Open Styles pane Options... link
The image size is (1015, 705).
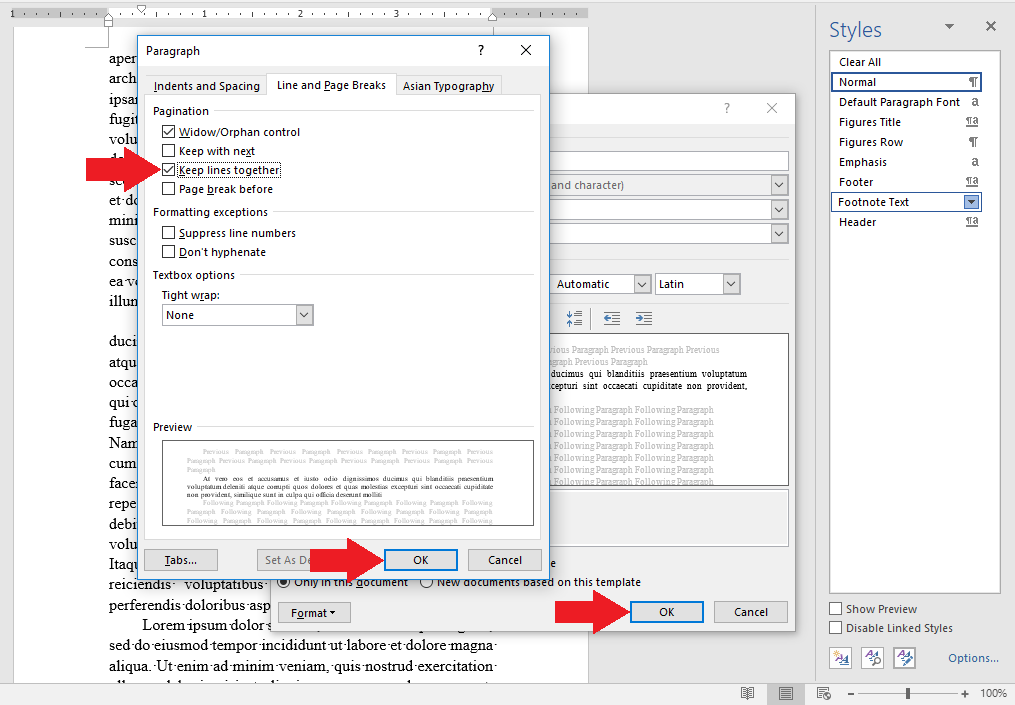[x=973, y=658]
